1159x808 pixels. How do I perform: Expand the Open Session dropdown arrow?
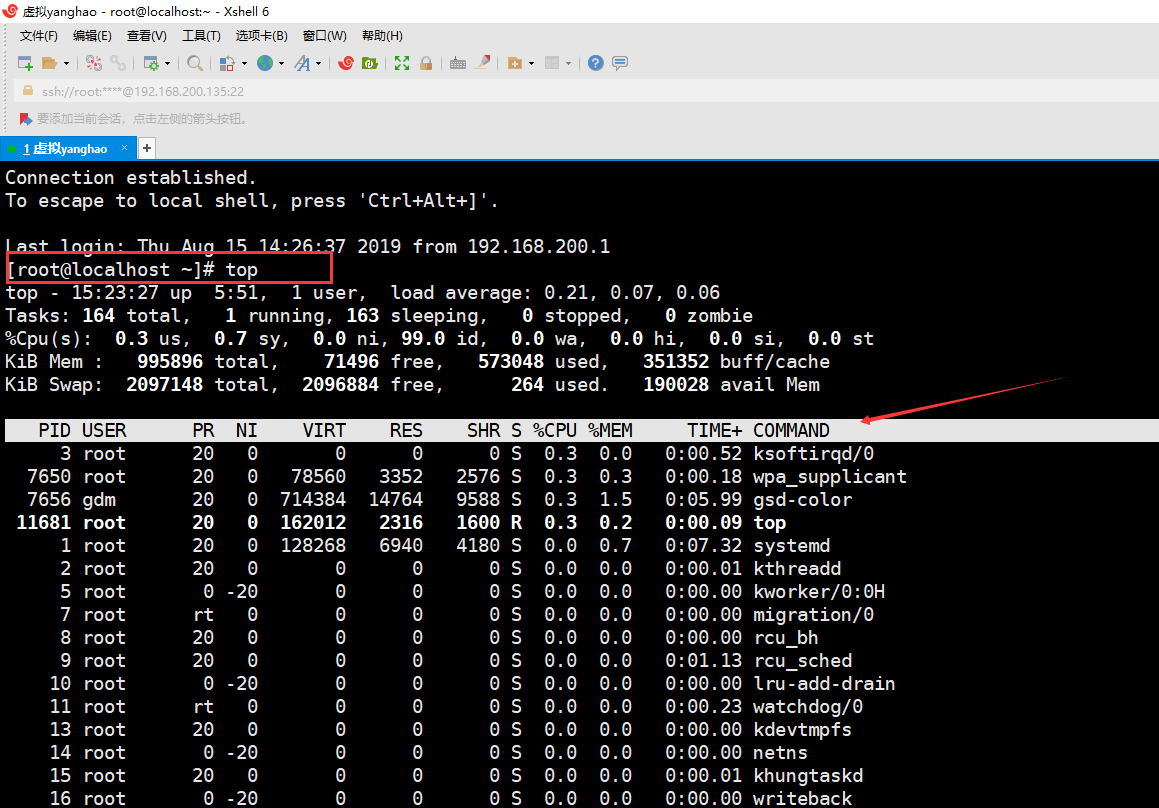67,64
